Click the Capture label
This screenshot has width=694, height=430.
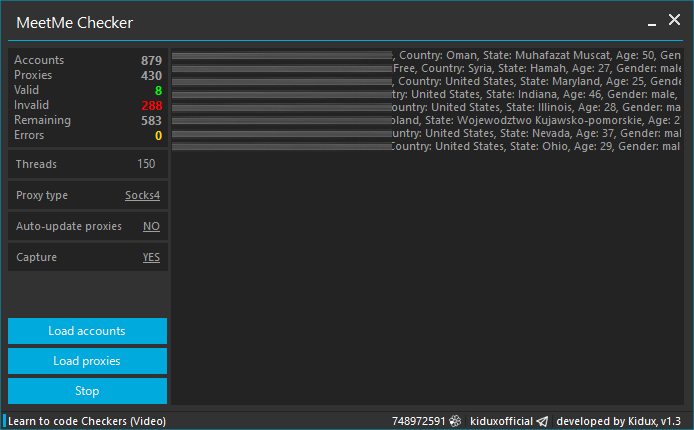pyautogui.click(x=36, y=257)
